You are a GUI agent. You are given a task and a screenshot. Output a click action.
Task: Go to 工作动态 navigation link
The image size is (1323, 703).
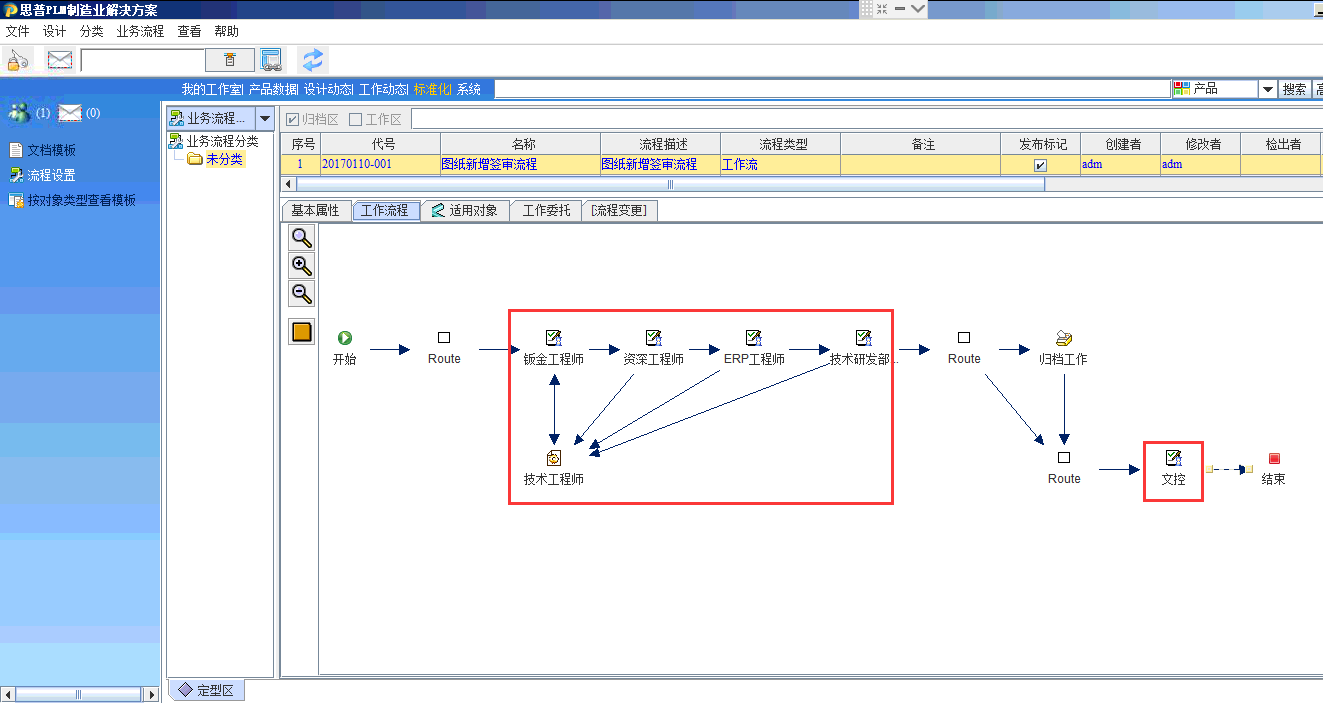[382, 89]
